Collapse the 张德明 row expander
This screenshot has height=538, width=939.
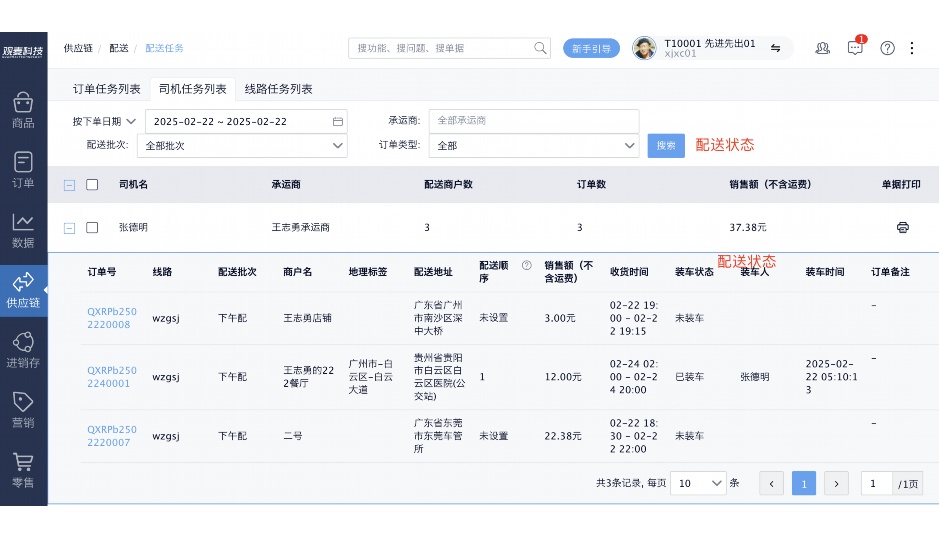(69, 228)
